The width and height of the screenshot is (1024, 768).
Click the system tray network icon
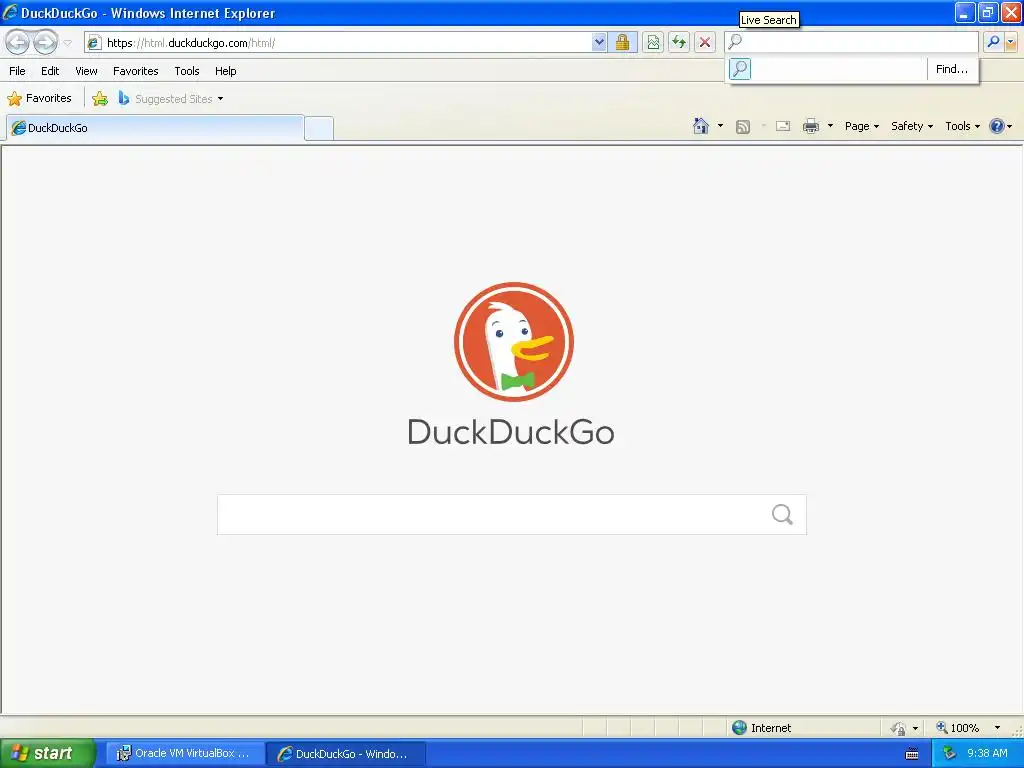point(949,754)
